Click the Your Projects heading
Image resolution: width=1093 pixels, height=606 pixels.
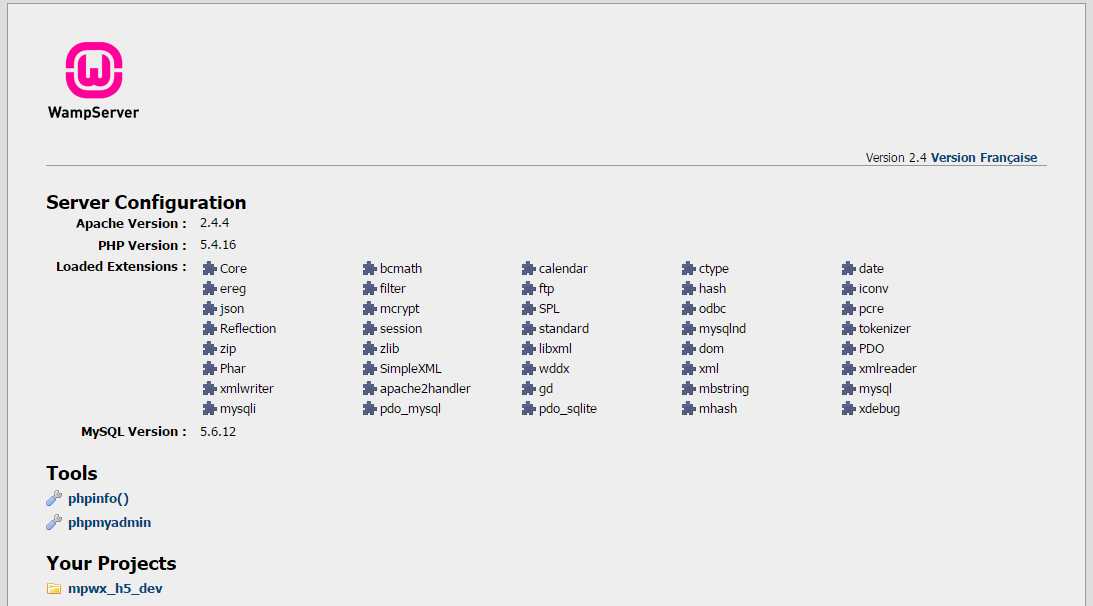pos(111,563)
